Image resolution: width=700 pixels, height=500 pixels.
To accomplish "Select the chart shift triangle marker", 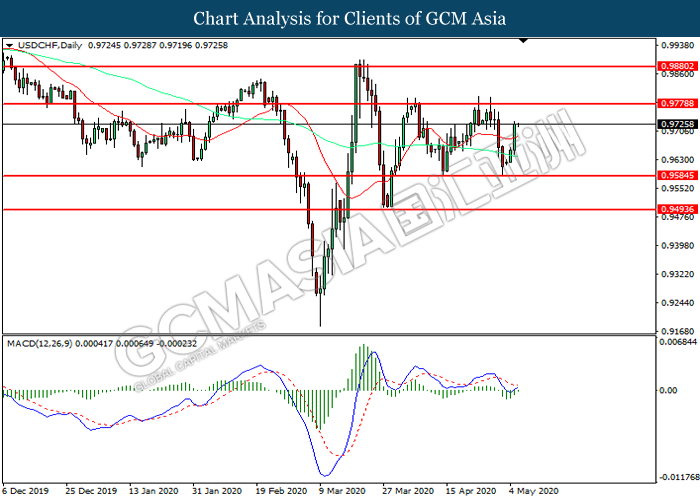I will point(524,41).
